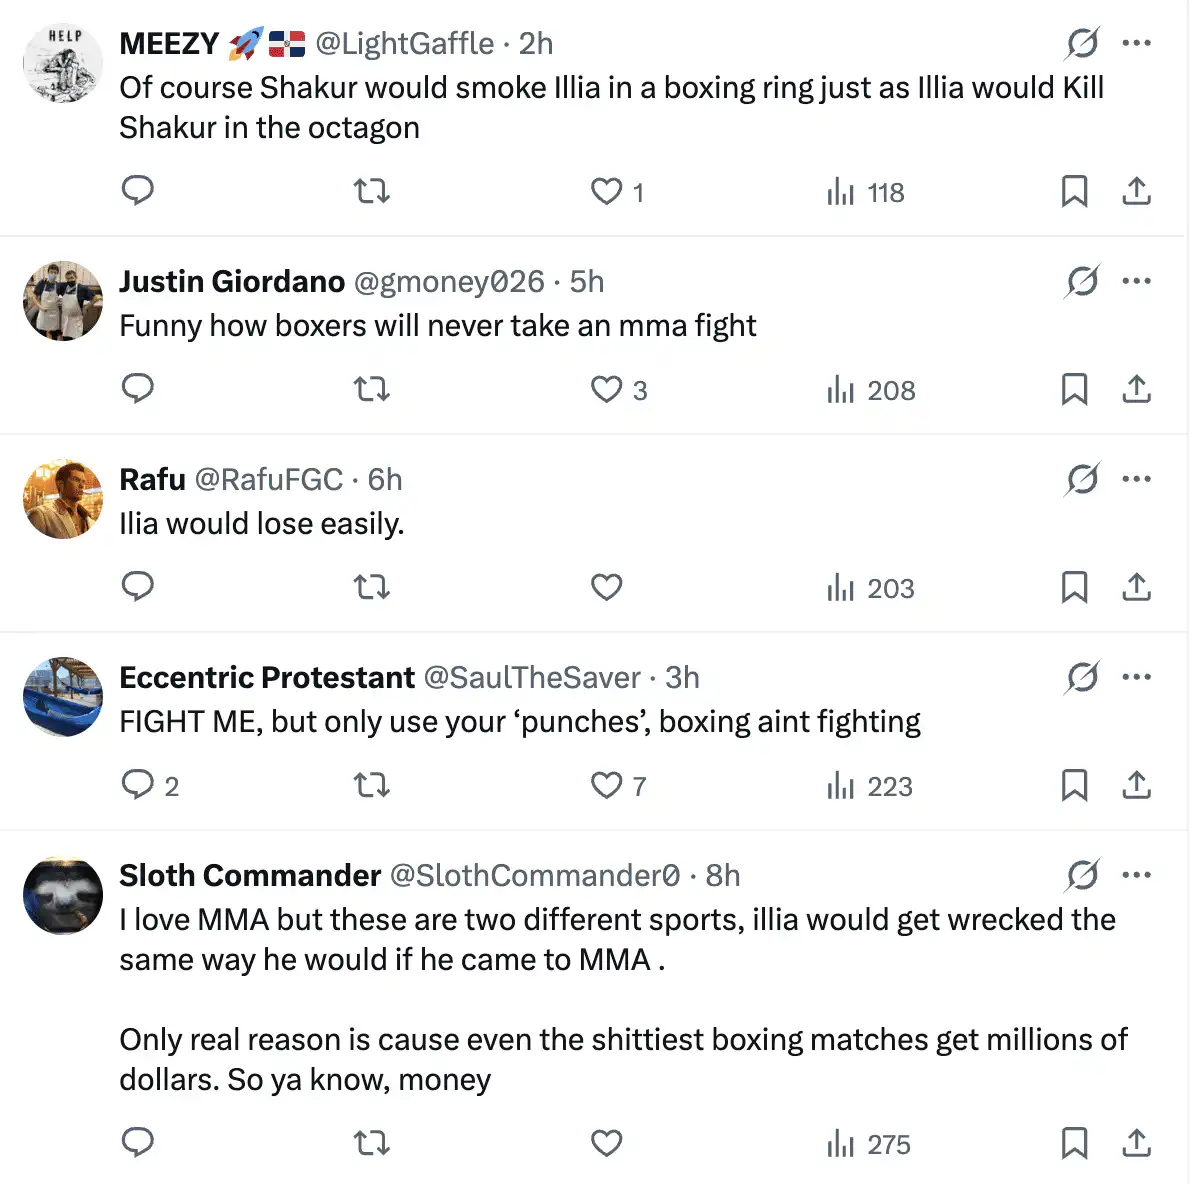Like Eccentric Protestant's tweet with 7 likes

click(x=606, y=784)
